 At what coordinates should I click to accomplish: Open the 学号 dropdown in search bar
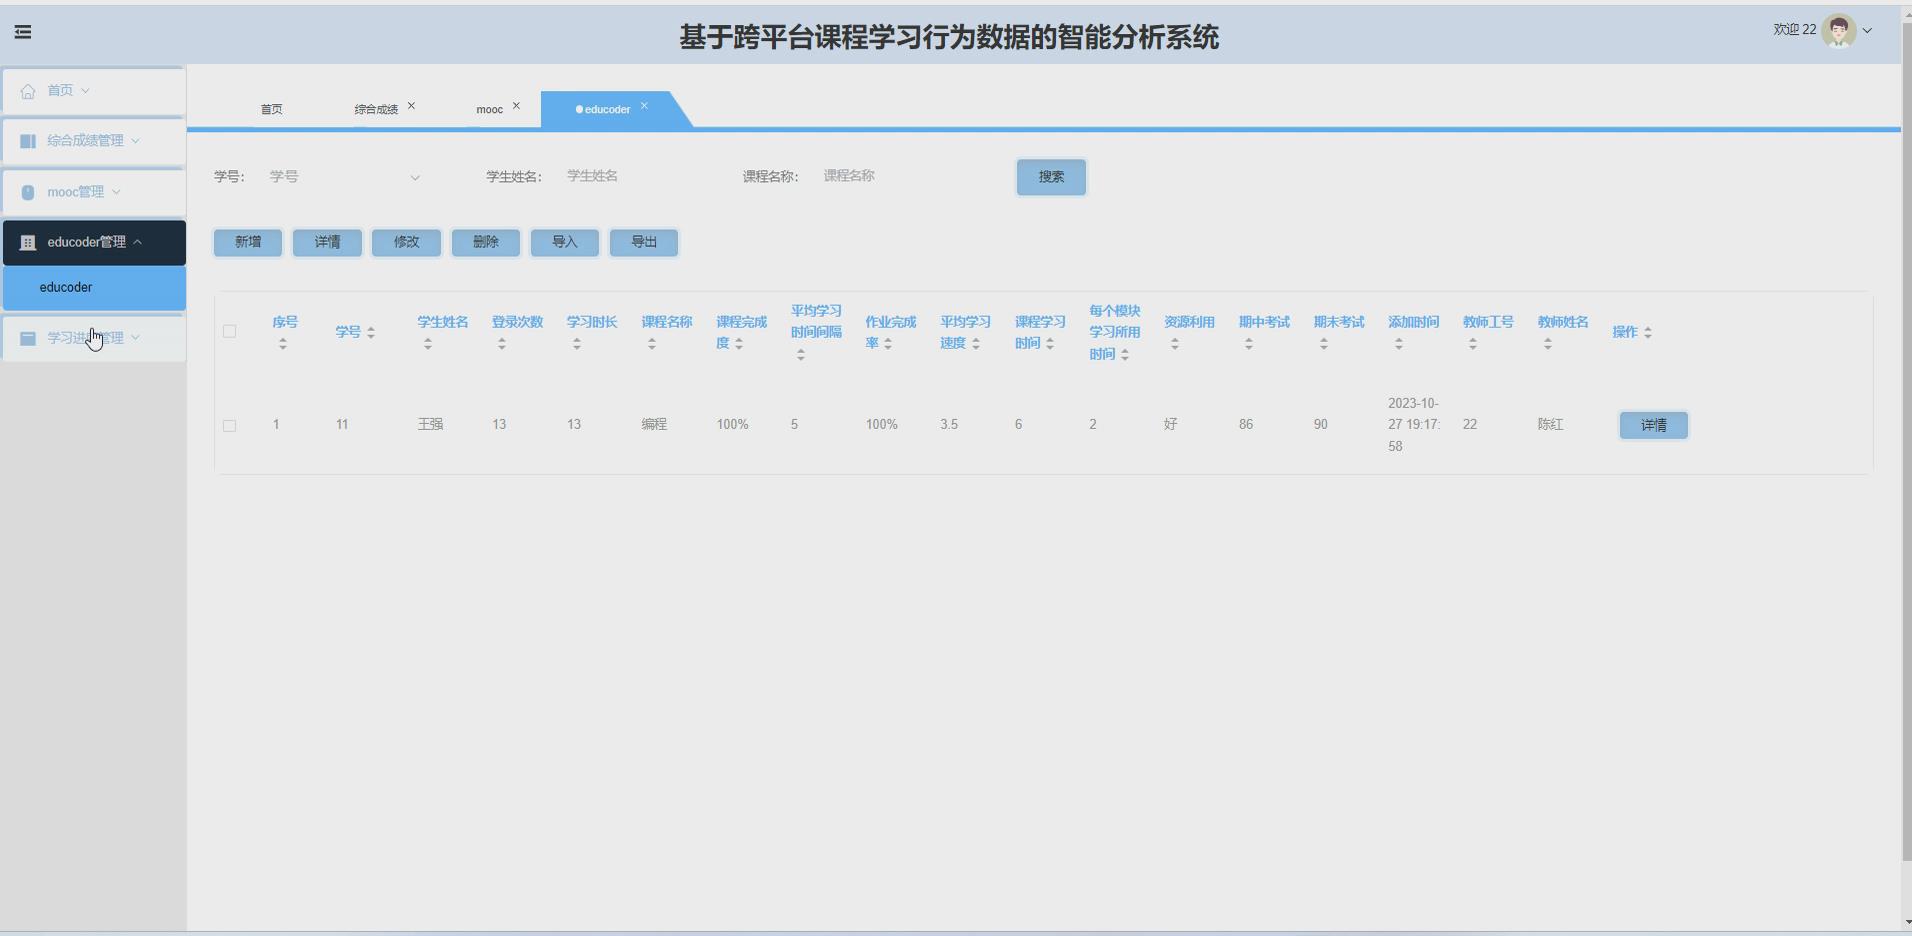click(414, 177)
